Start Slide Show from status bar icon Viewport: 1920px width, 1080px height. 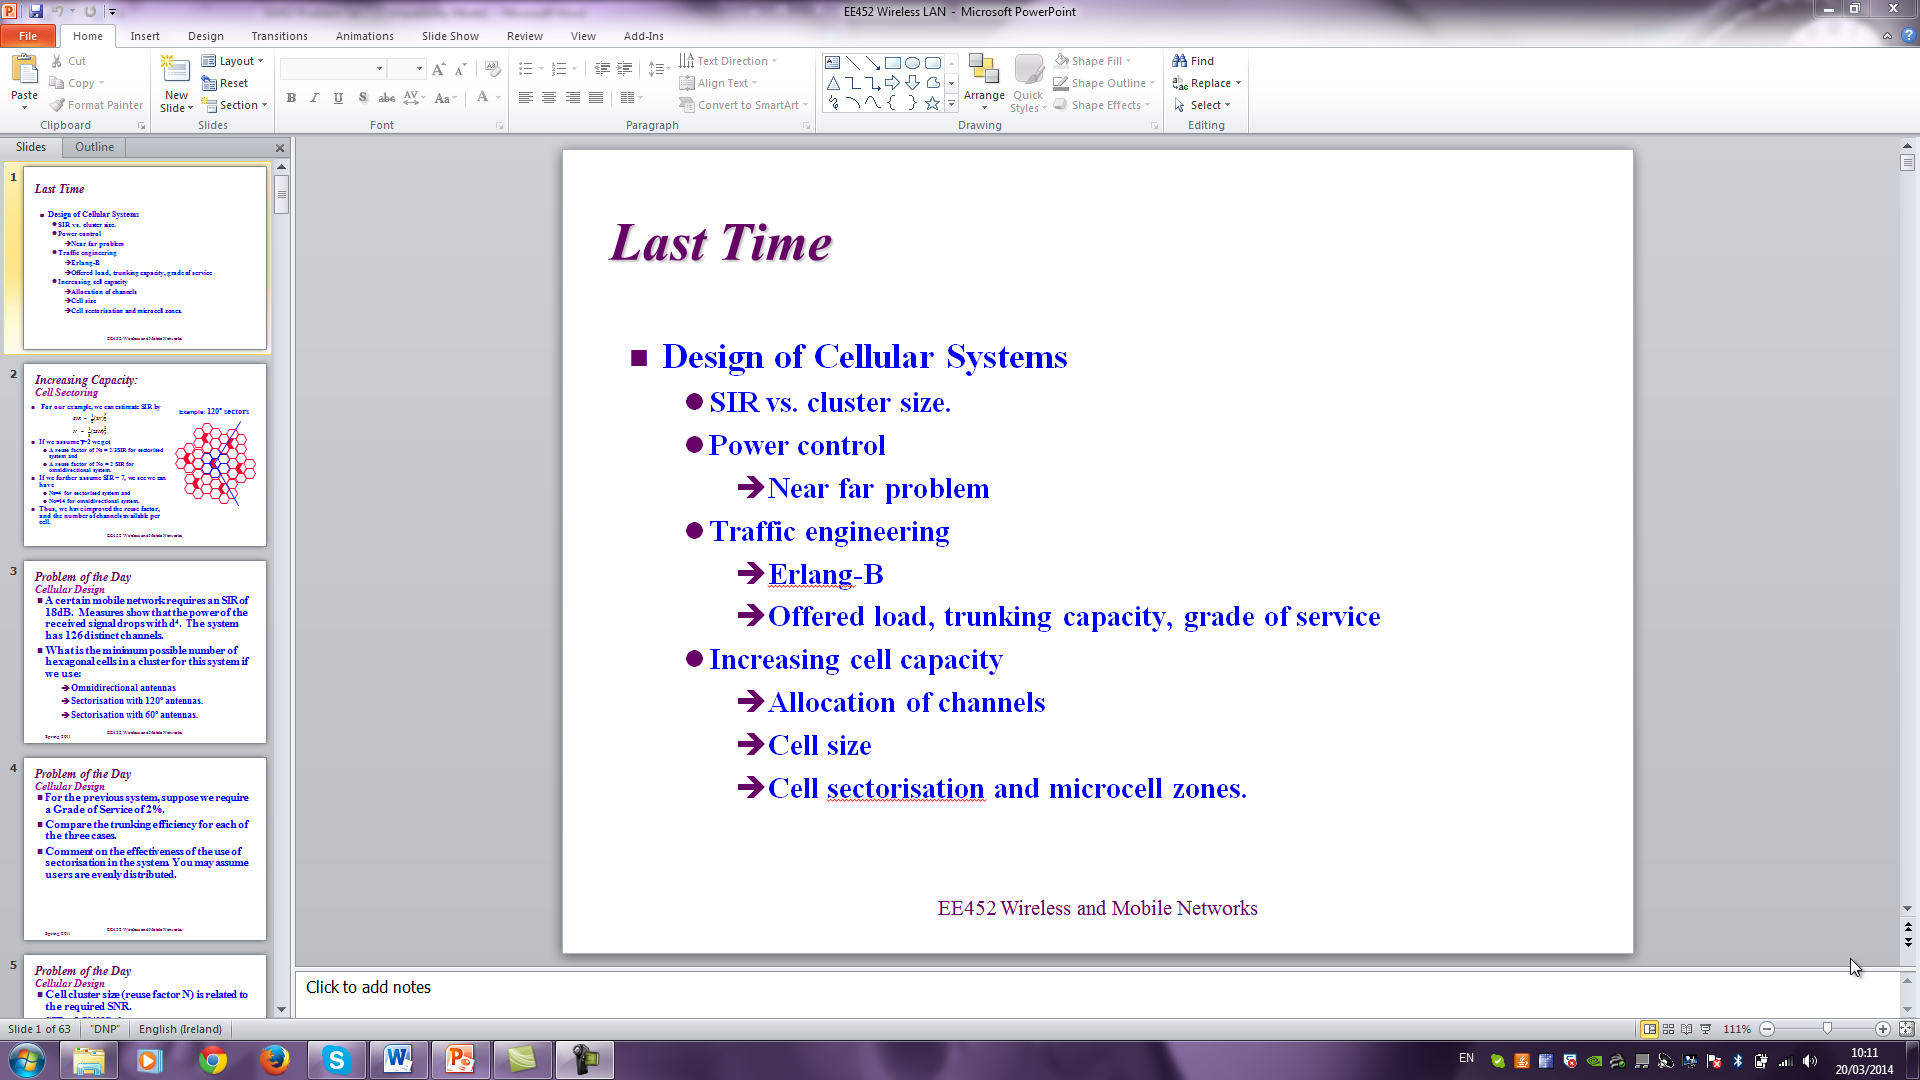[1706, 1029]
